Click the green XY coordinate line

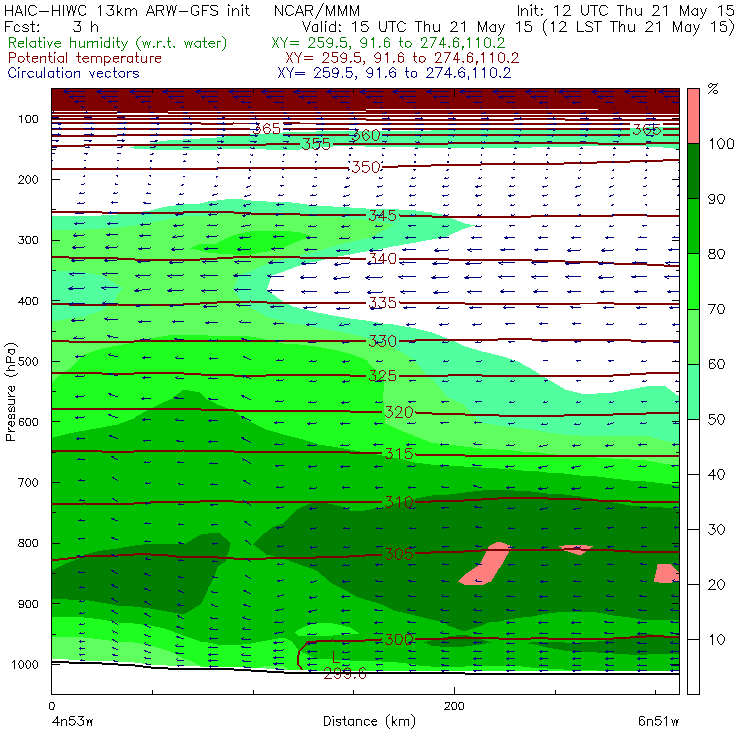pos(388,43)
